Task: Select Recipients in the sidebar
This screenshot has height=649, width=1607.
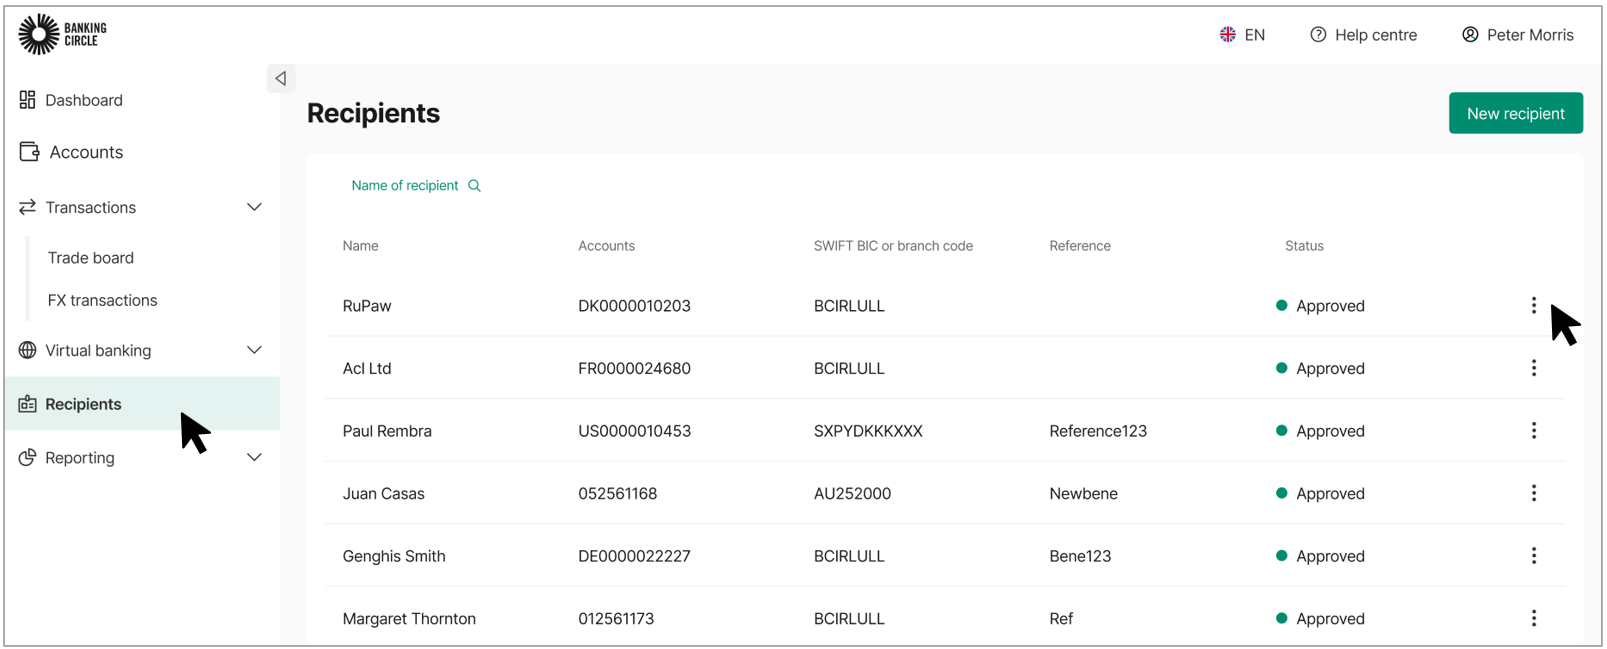Action: click(x=142, y=404)
